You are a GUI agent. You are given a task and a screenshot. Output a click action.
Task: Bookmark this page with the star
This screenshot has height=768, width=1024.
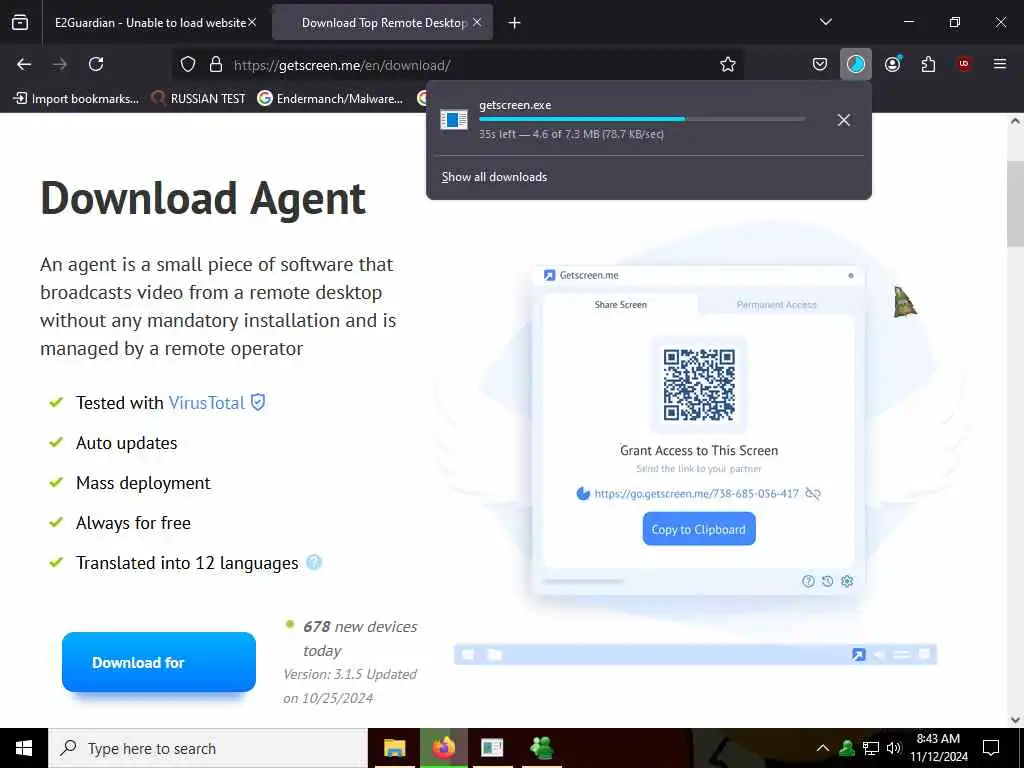[x=728, y=64]
